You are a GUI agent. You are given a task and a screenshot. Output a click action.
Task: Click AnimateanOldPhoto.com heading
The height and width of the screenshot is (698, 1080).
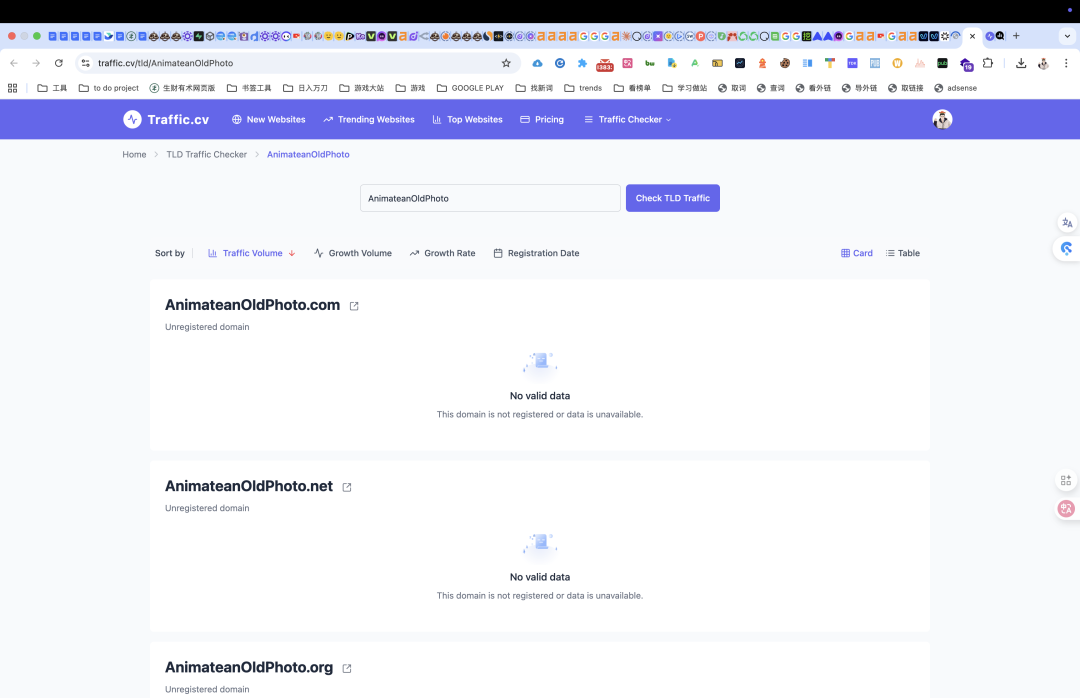tap(252, 305)
